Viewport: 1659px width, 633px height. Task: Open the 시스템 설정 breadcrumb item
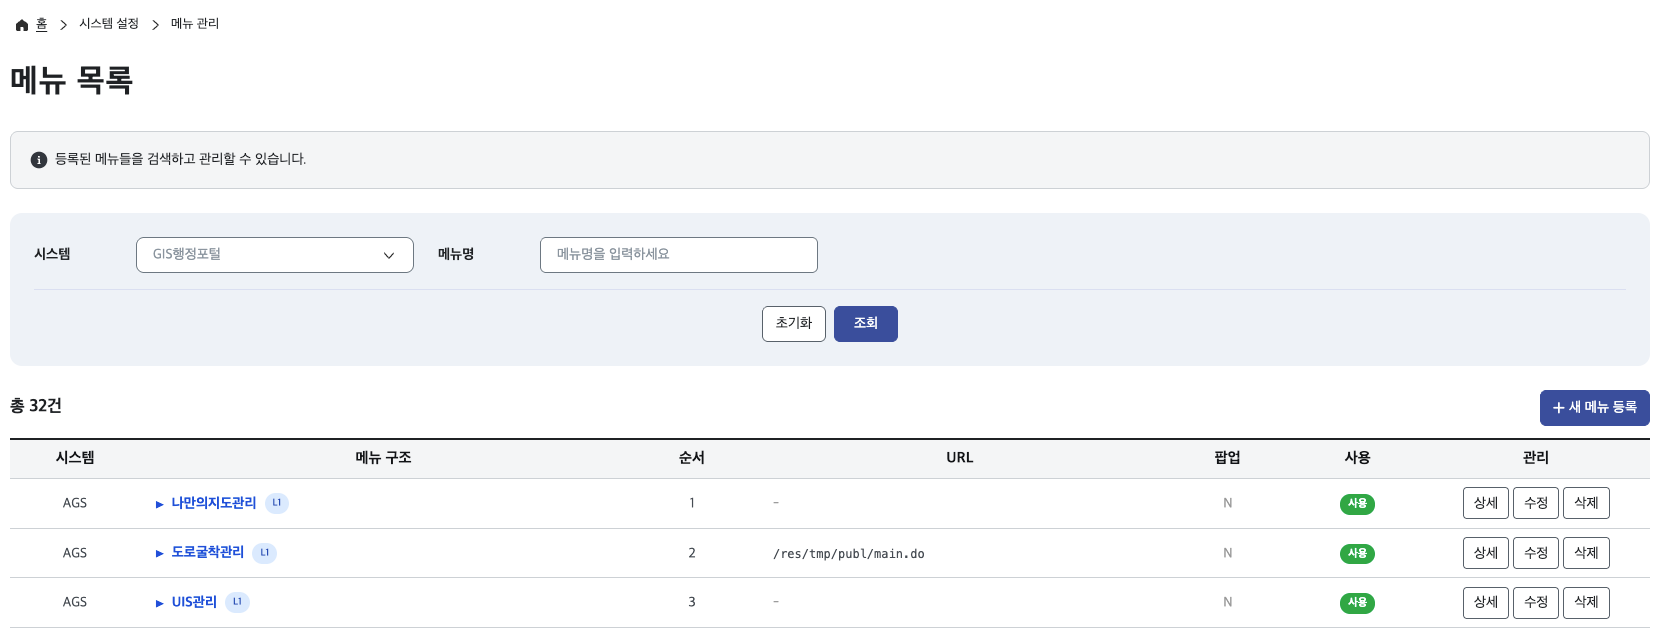[109, 24]
